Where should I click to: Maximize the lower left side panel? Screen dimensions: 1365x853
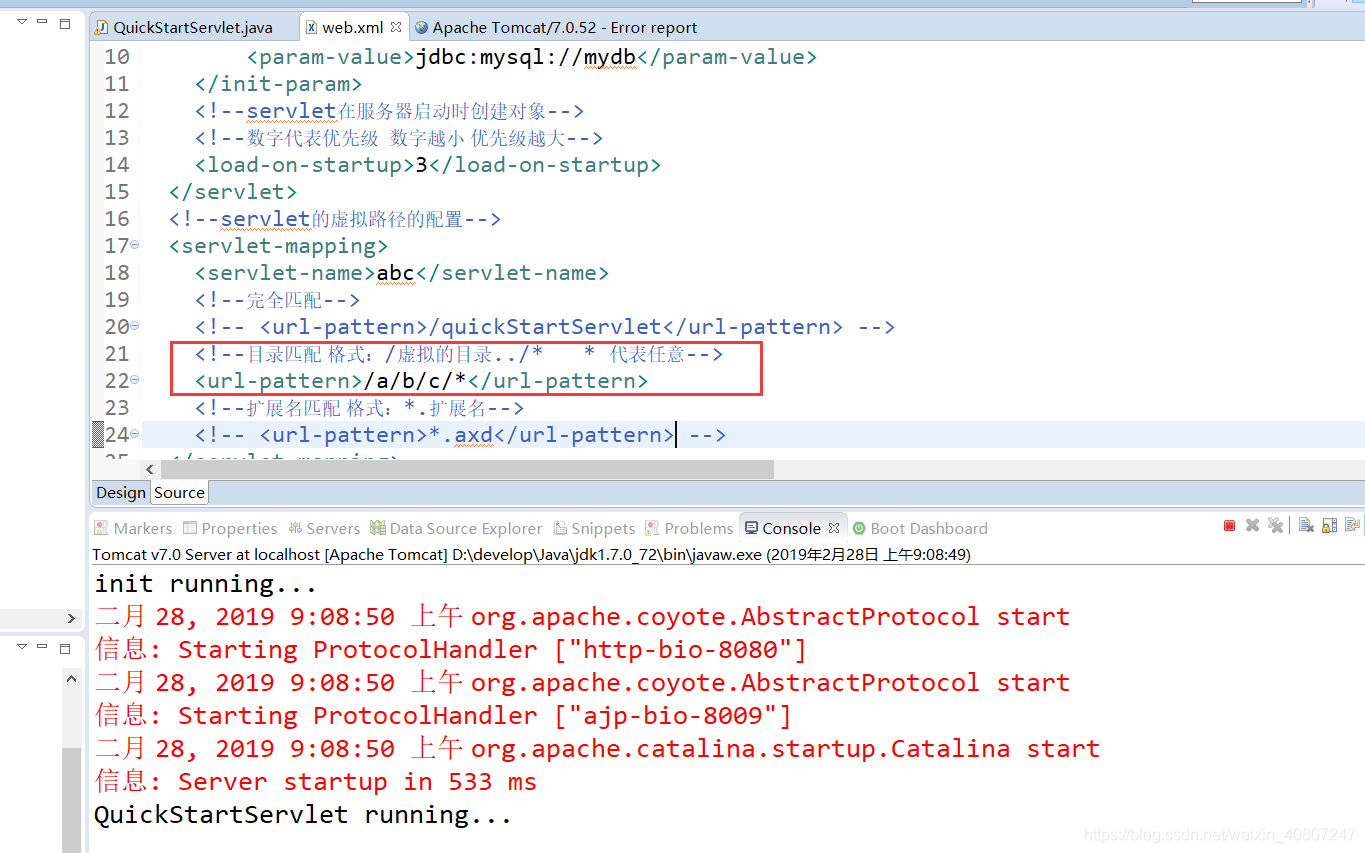(65, 647)
